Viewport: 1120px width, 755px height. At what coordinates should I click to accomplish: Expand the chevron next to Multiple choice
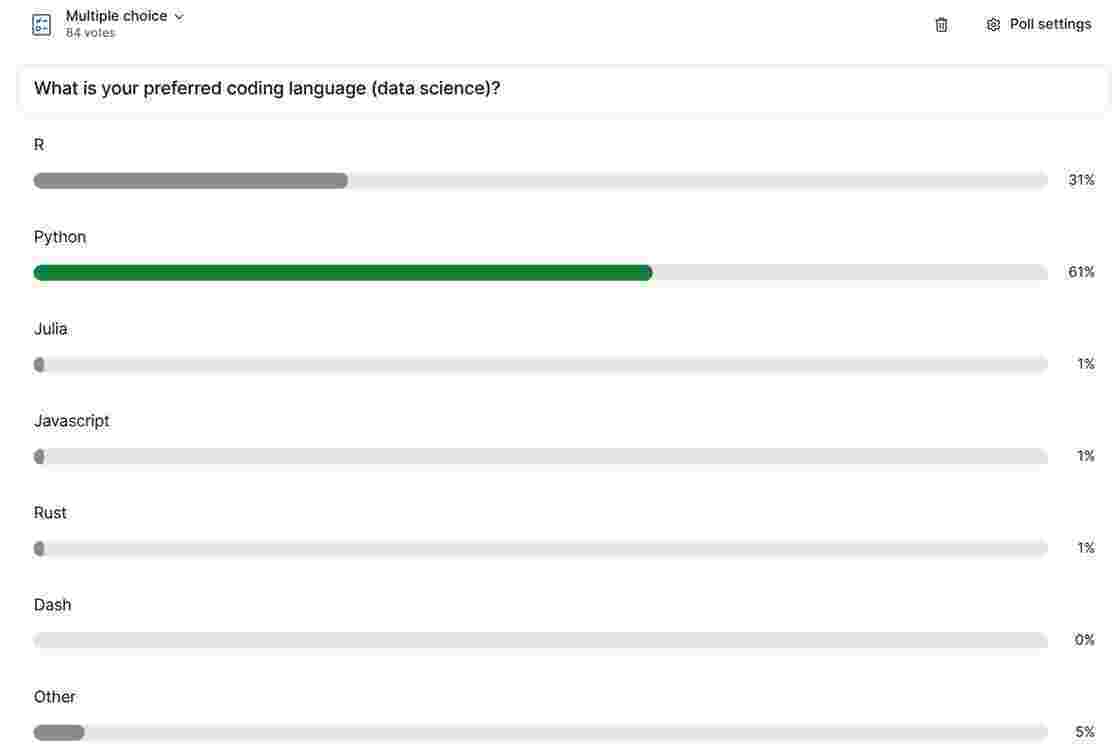coord(179,17)
